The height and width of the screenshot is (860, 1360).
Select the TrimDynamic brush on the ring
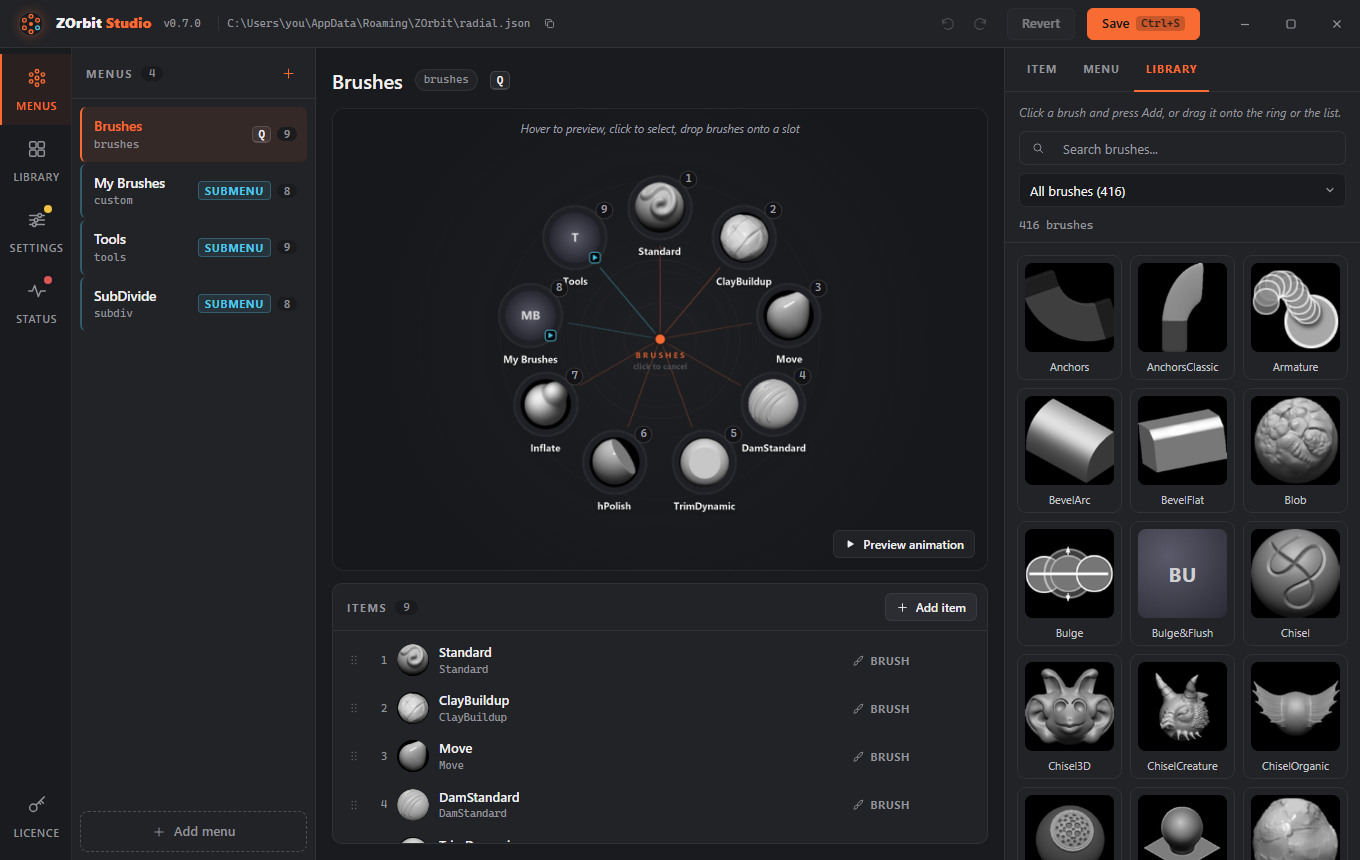704,462
